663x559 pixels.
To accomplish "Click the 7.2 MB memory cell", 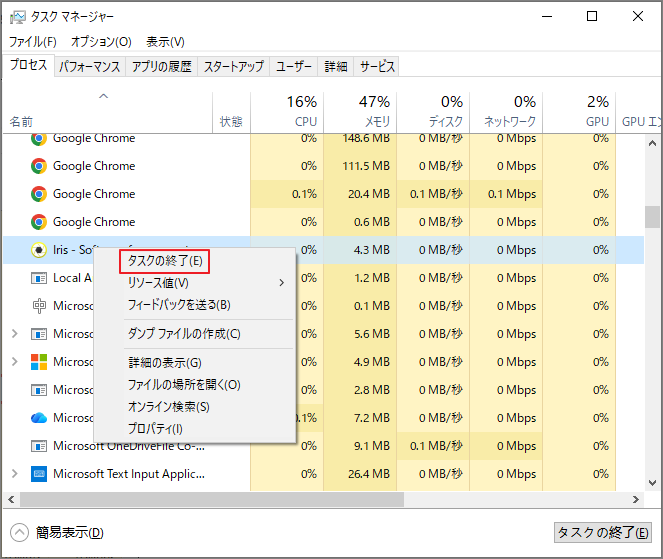I will click(360, 418).
